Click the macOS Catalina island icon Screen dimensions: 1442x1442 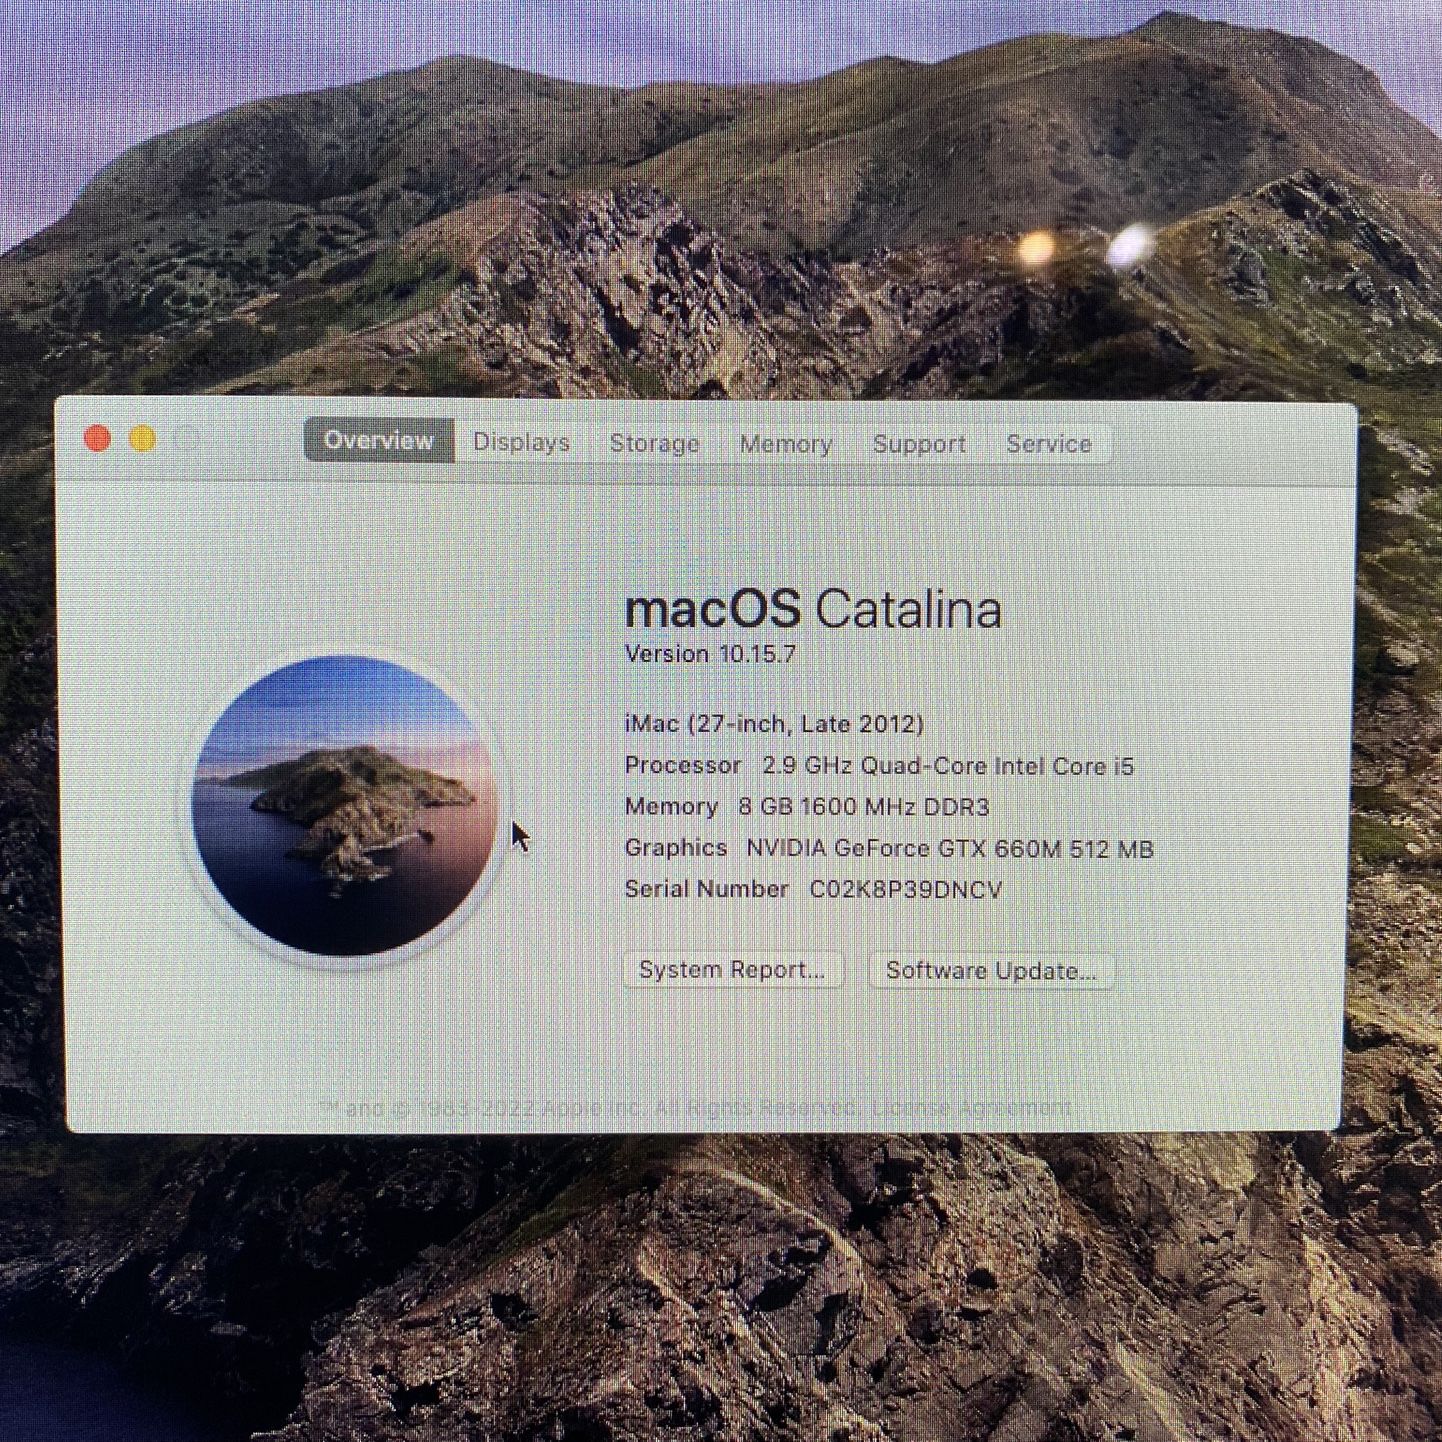click(x=345, y=806)
